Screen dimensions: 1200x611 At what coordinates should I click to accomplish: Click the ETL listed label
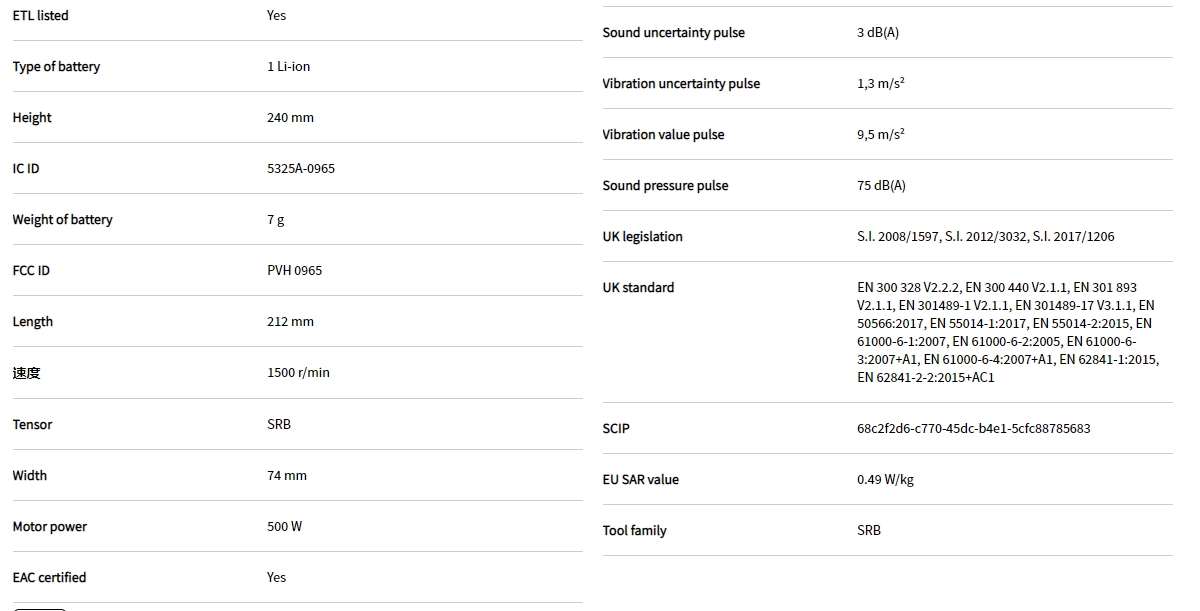click(x=40, y=16)
